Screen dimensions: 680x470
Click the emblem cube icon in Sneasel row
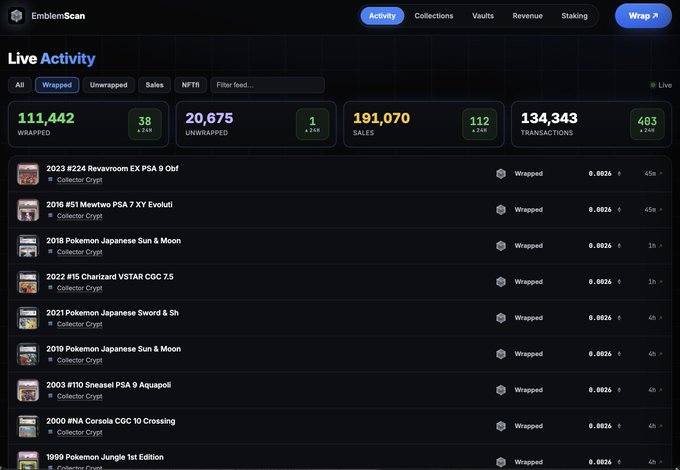click(x=501, y=389)
